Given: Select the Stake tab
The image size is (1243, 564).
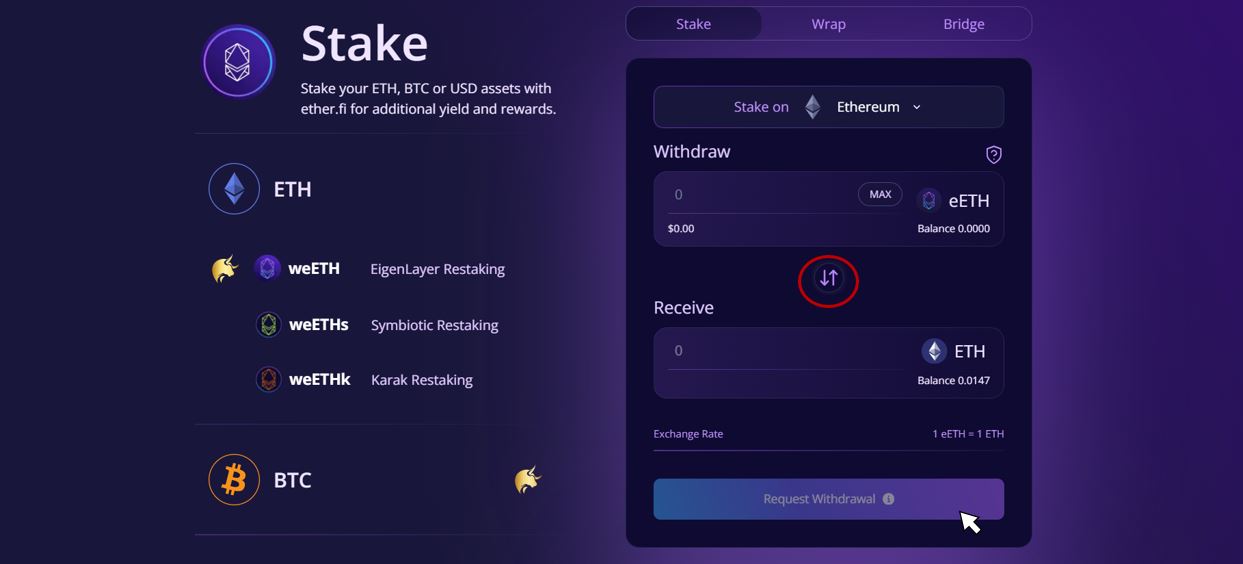Looking at the screenshot, I should (693, 24).
